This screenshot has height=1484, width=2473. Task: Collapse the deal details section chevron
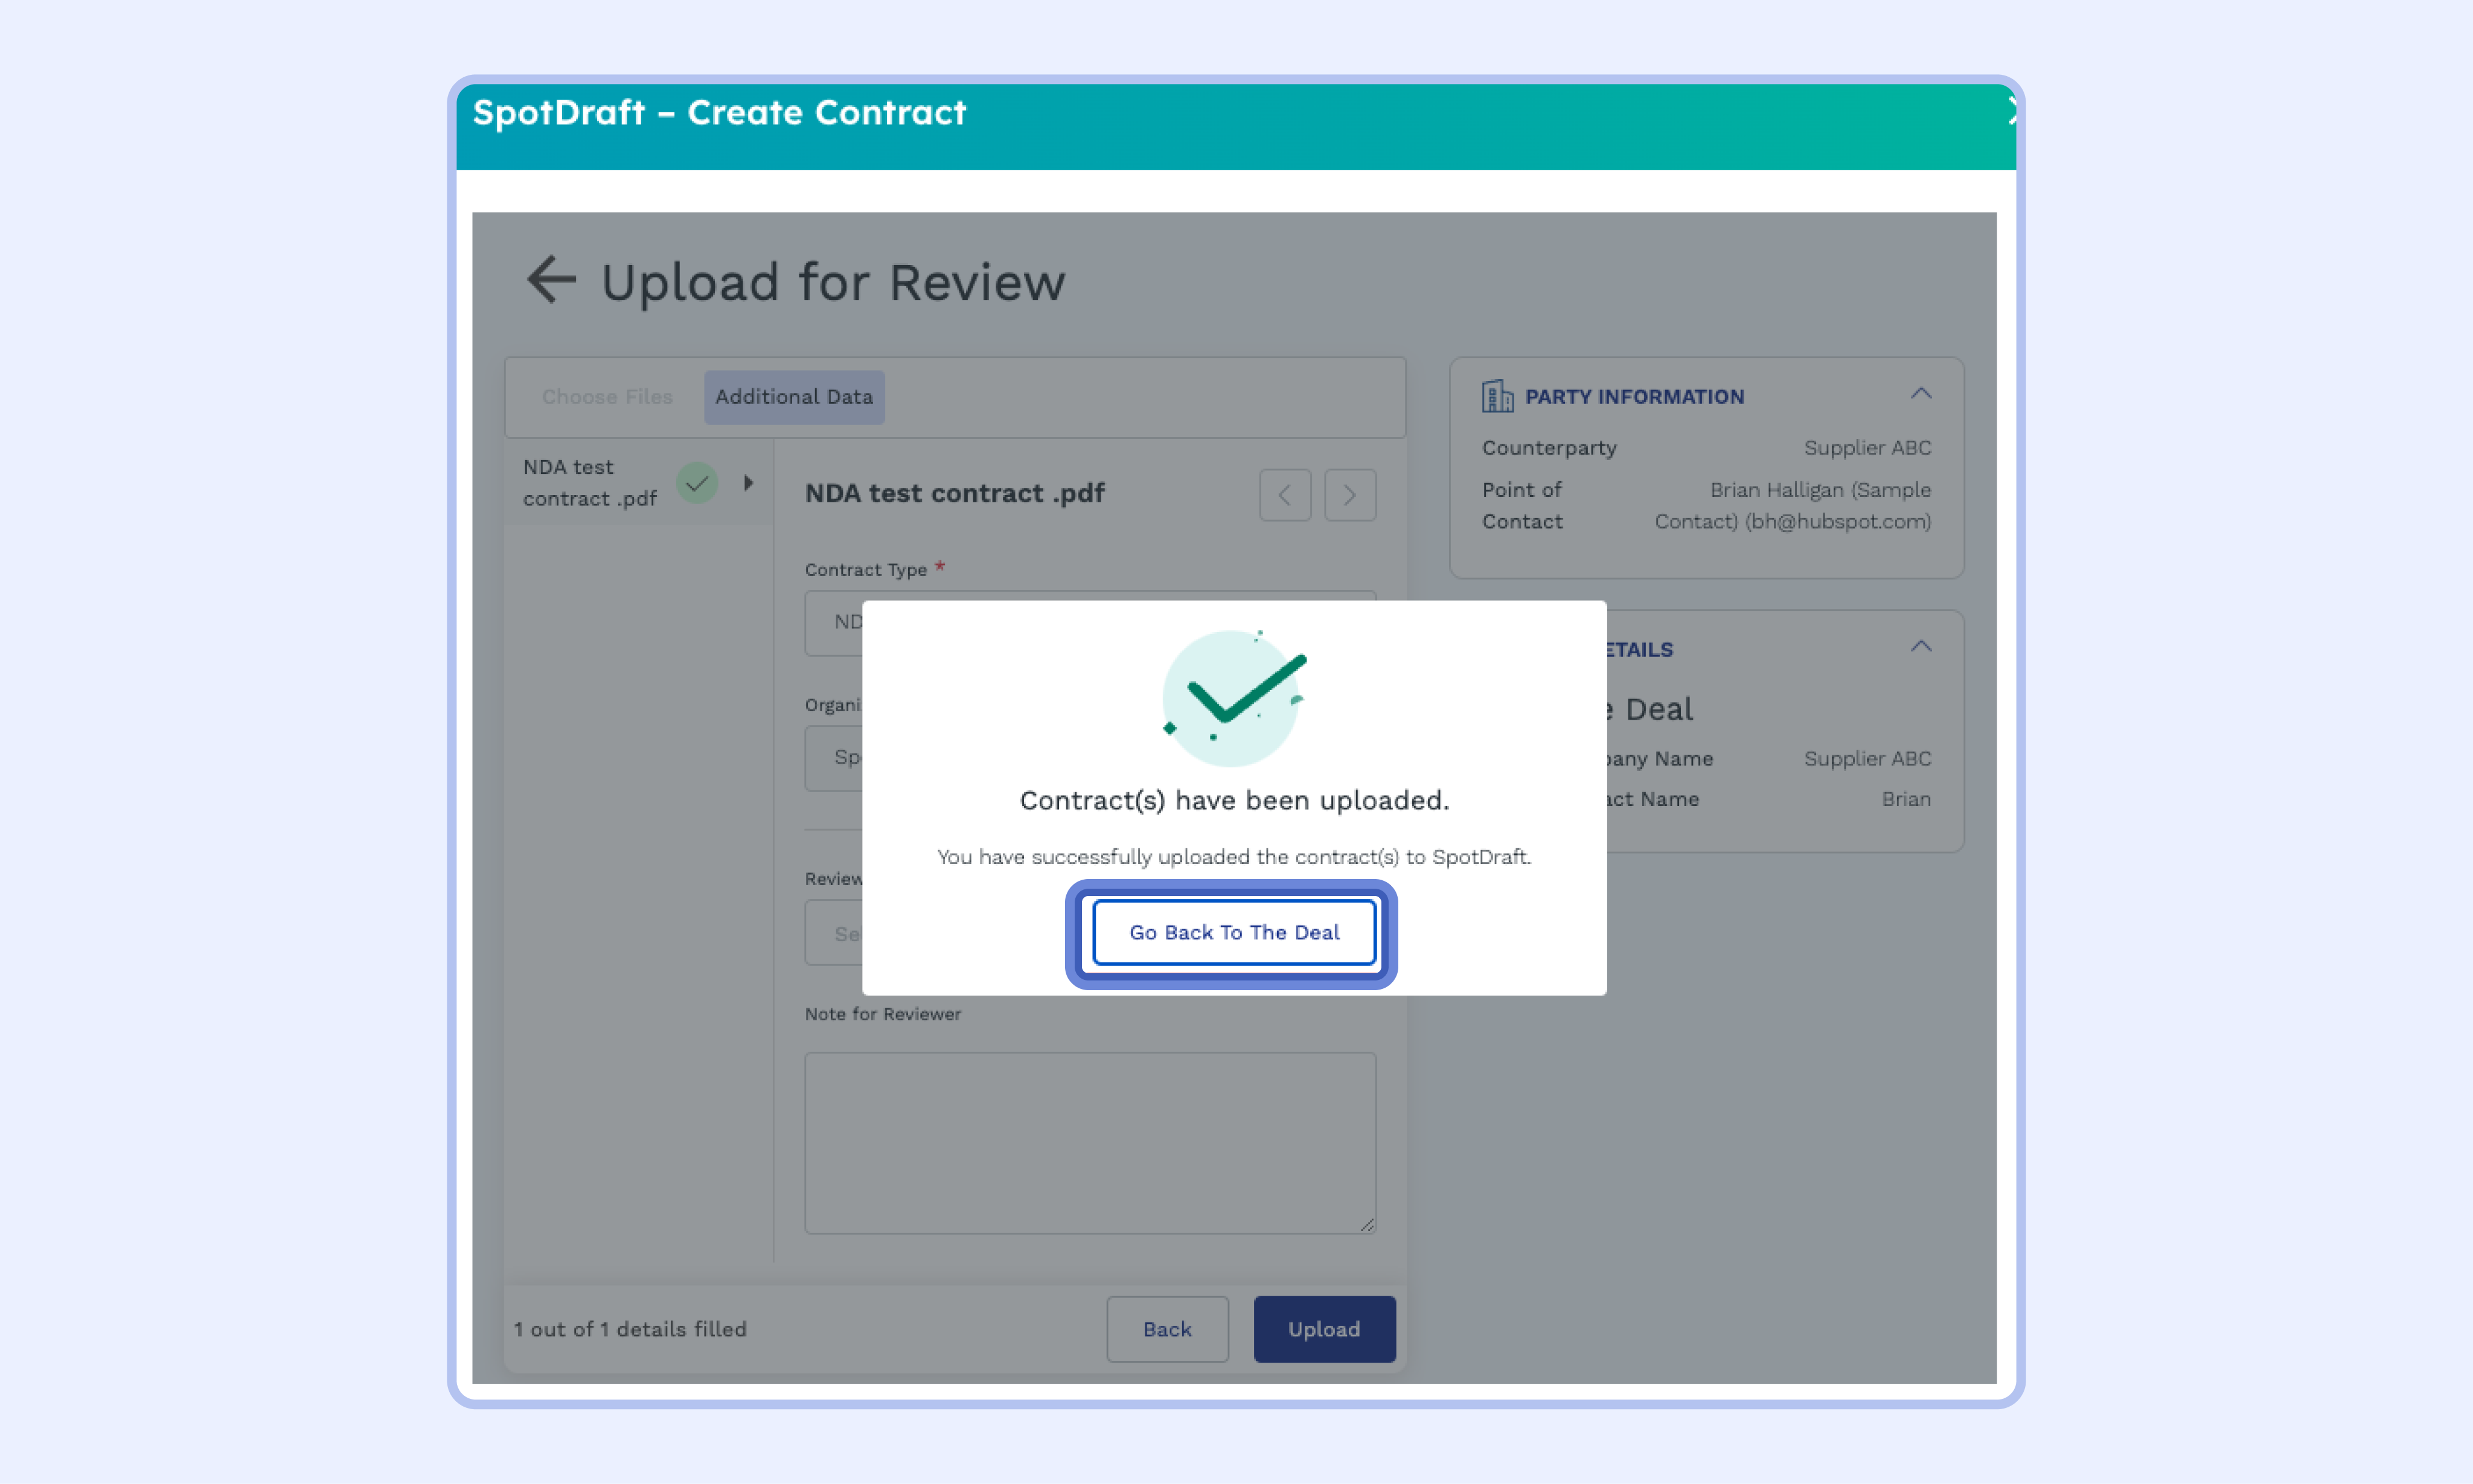pyautogui.click(x=1920, y=647)
